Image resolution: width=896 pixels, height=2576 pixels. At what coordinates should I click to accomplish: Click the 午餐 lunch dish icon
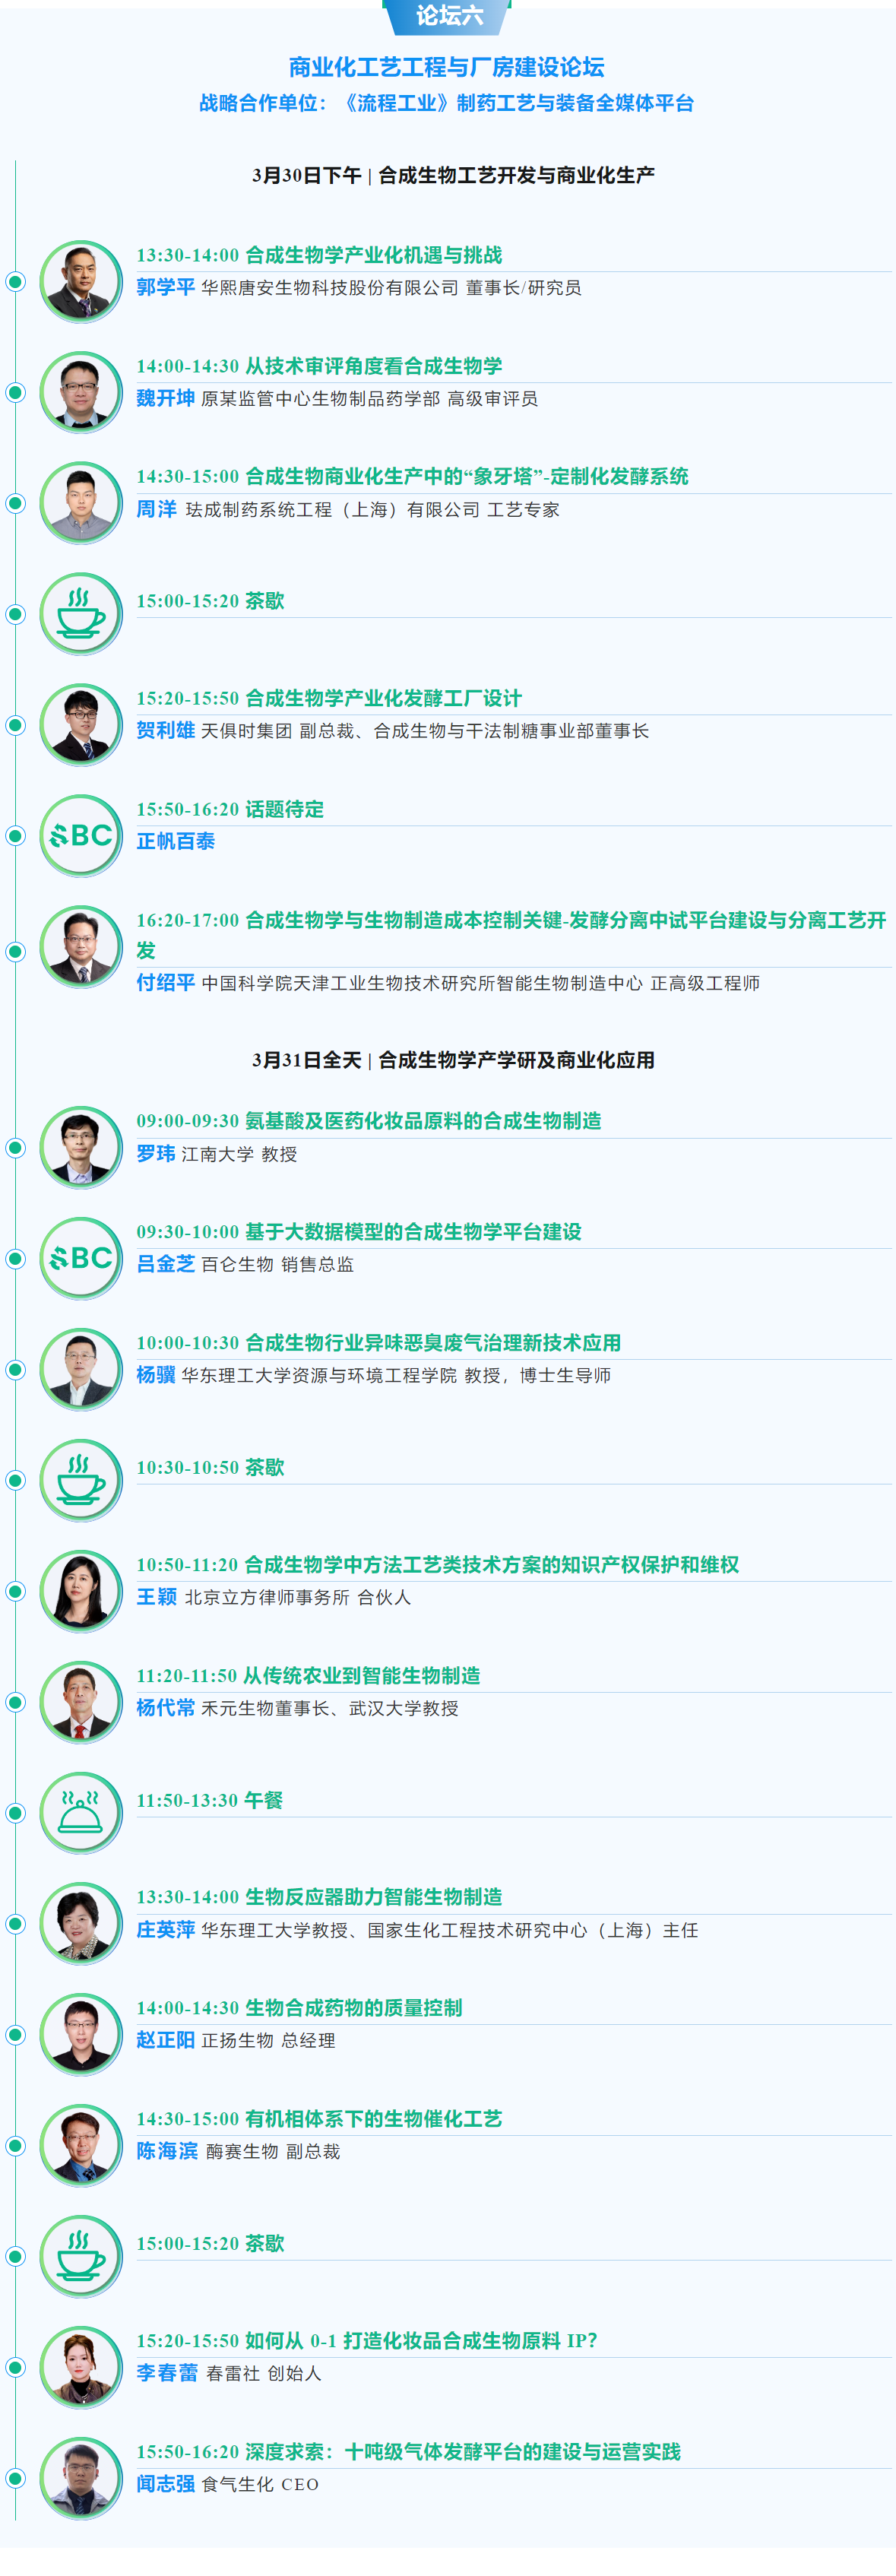tap(81, 1812)
